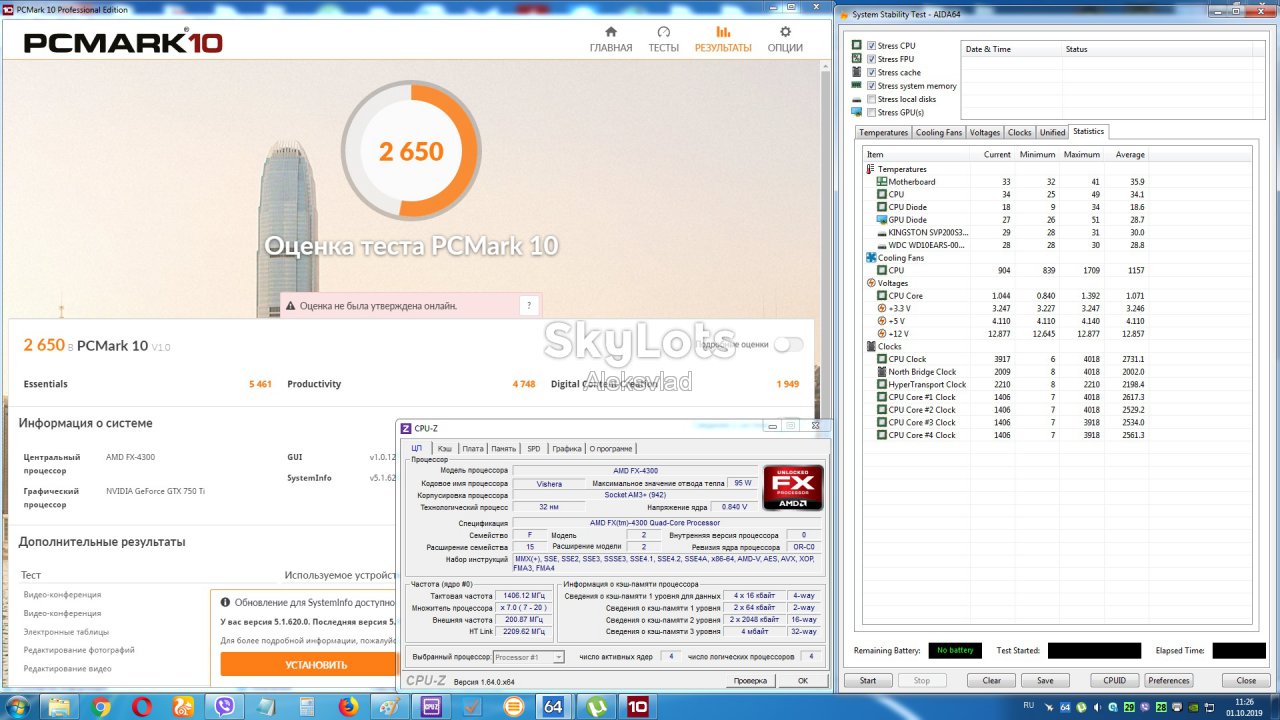Open Firefox from the taskbar
Viewport: 1280px width, 720px height.
click(x=348, y=706)
